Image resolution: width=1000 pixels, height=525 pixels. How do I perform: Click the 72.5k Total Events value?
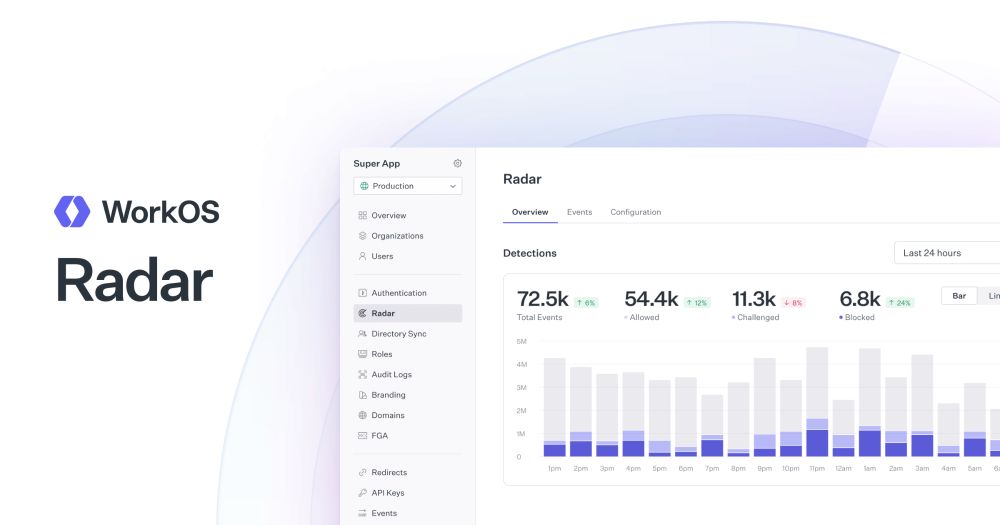point(542,299)
